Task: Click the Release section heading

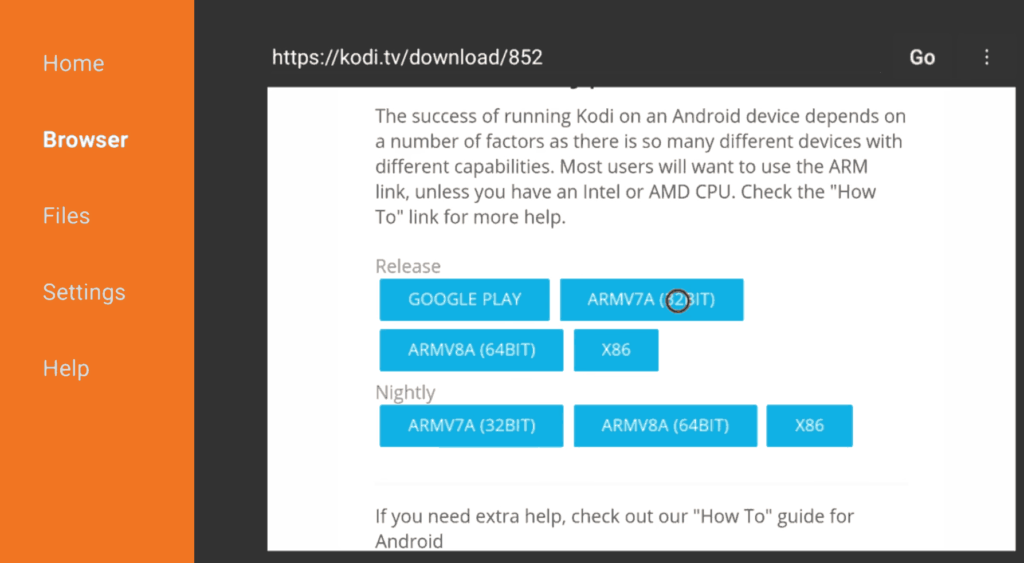Action: (x=407, y=266)
